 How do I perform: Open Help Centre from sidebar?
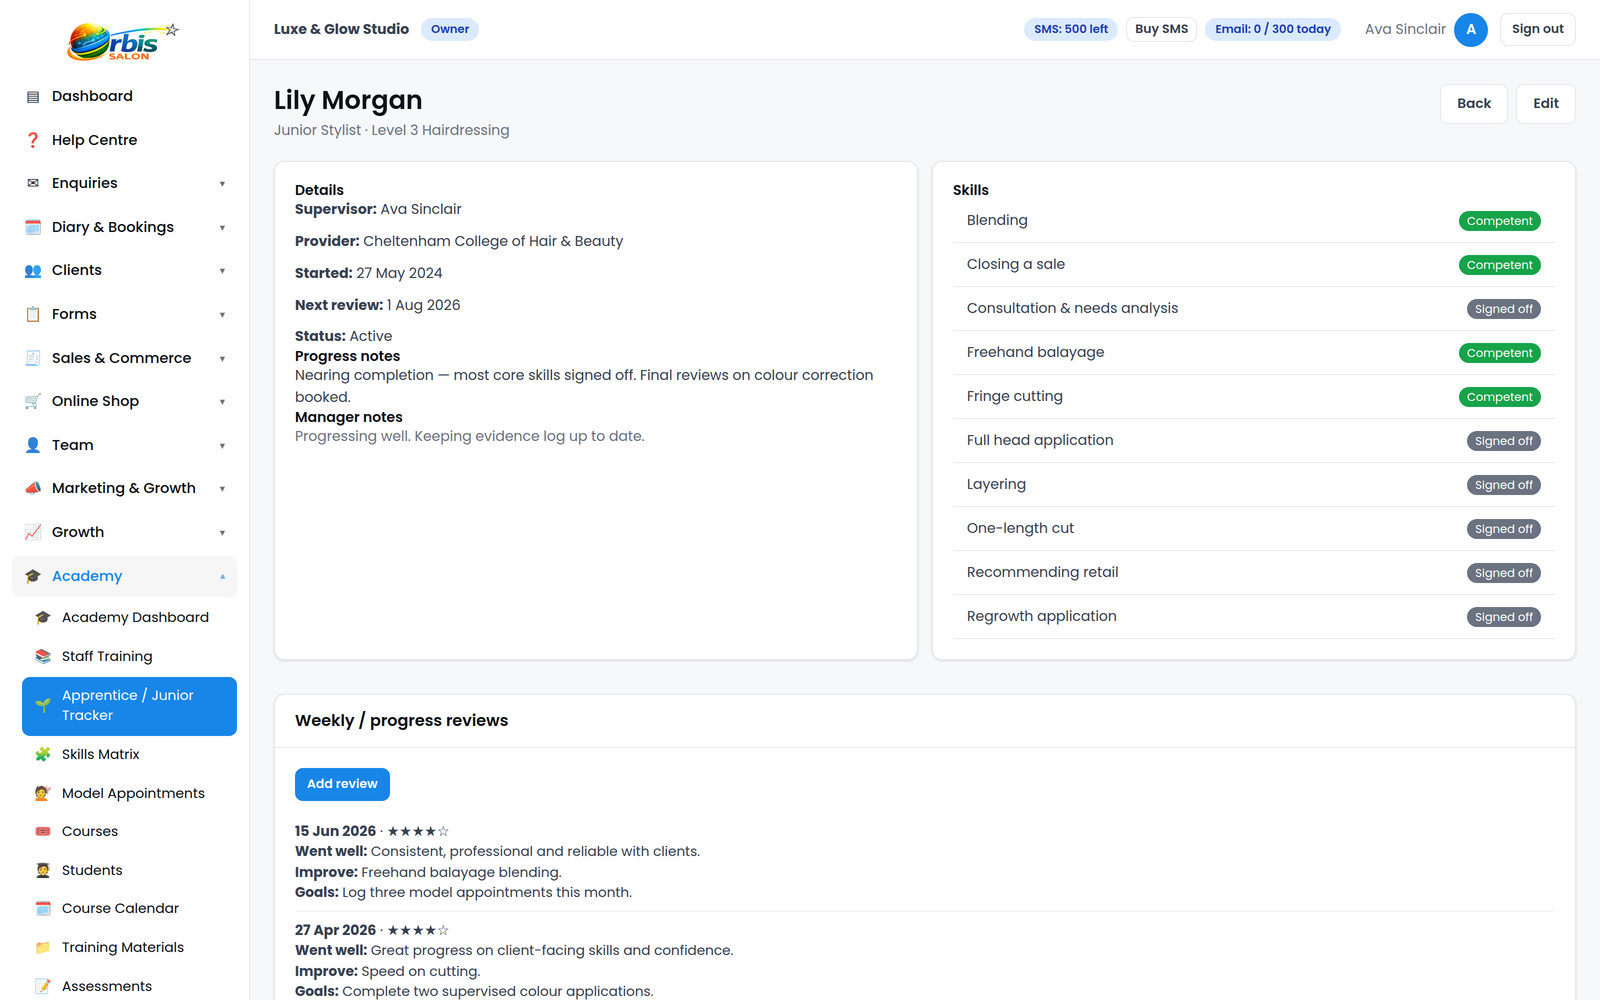124,140
